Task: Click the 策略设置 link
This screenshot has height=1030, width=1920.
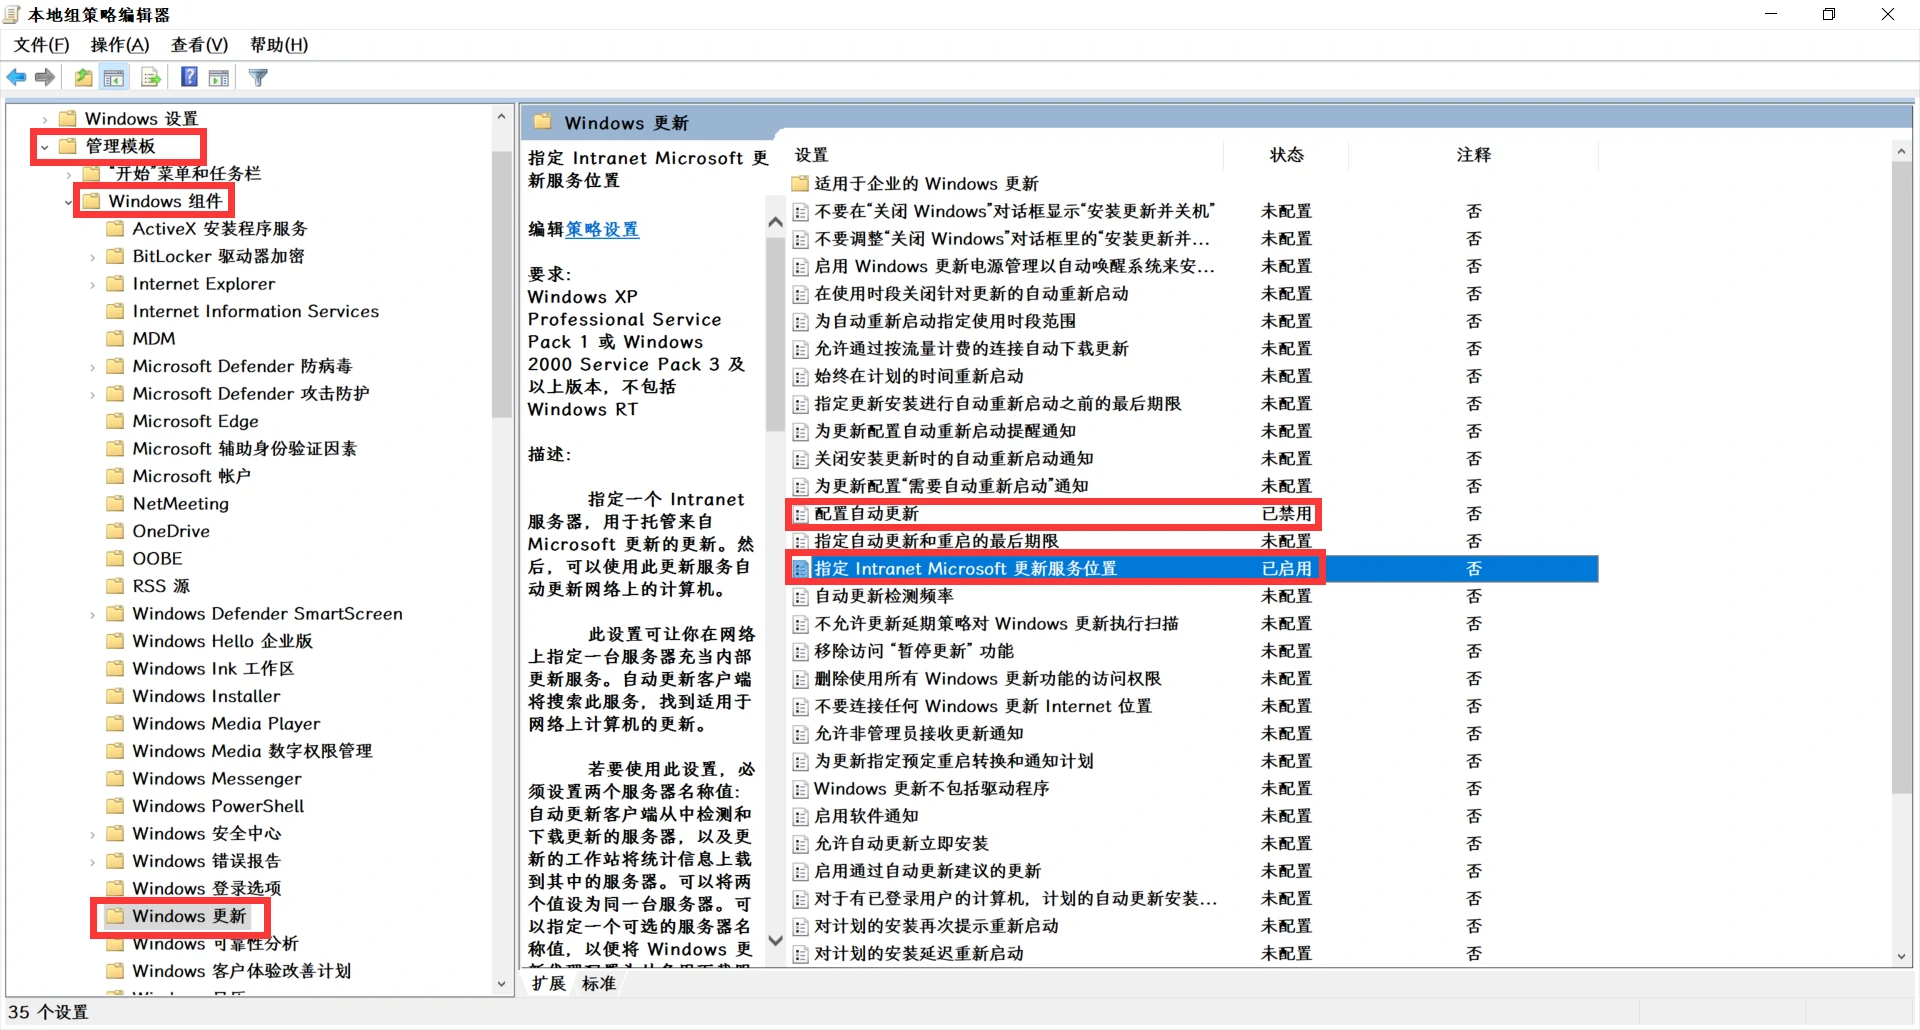Action: [602, 230]
